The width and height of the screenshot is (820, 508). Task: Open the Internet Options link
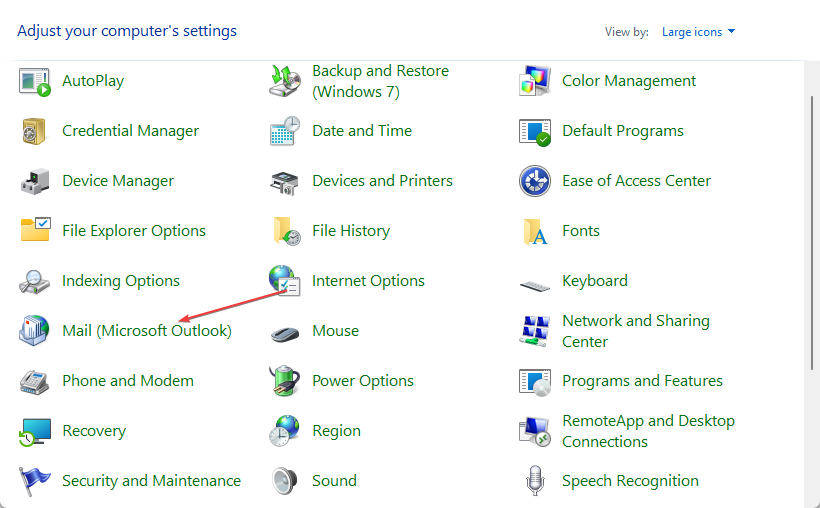point(368,281)
